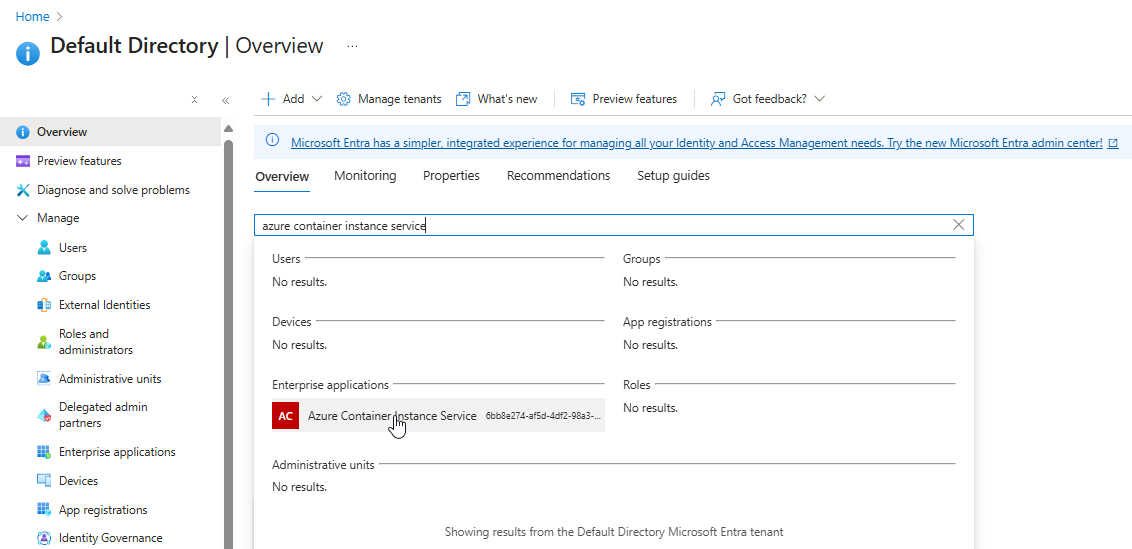Switch to the Properties tab

pos(451,176)
